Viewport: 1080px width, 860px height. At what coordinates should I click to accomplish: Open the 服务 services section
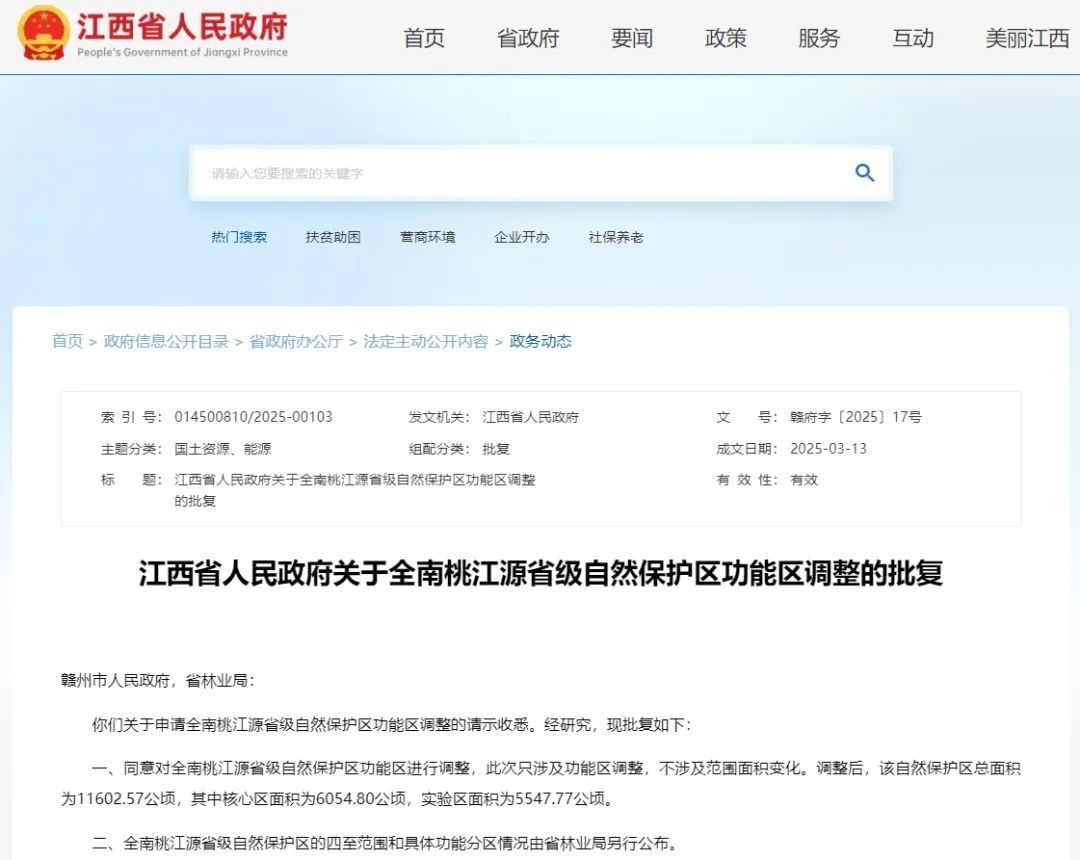[819, 38]
